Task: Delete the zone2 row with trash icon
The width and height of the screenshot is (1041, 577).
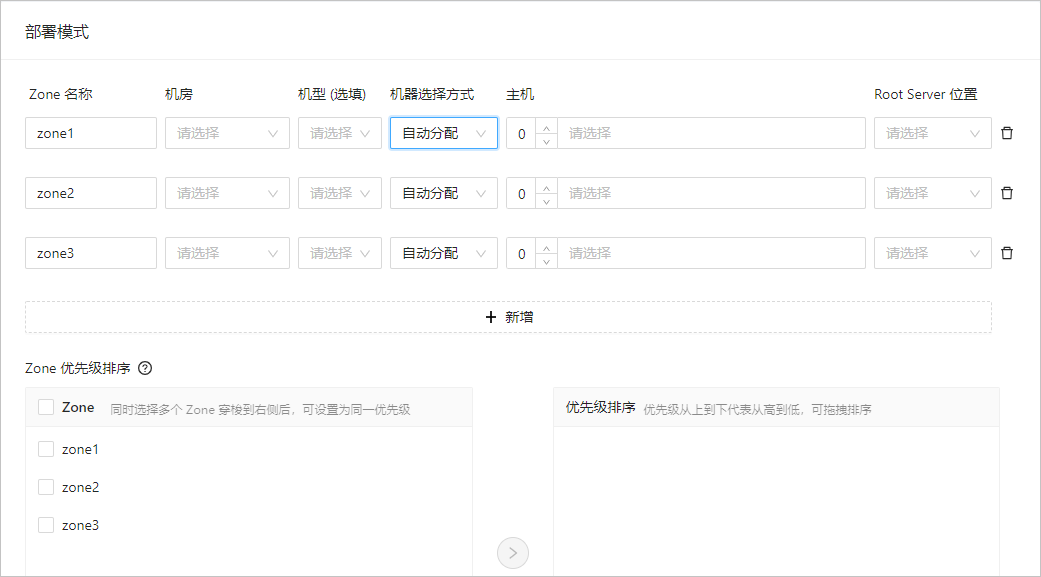Action: tap(1006, 193)
